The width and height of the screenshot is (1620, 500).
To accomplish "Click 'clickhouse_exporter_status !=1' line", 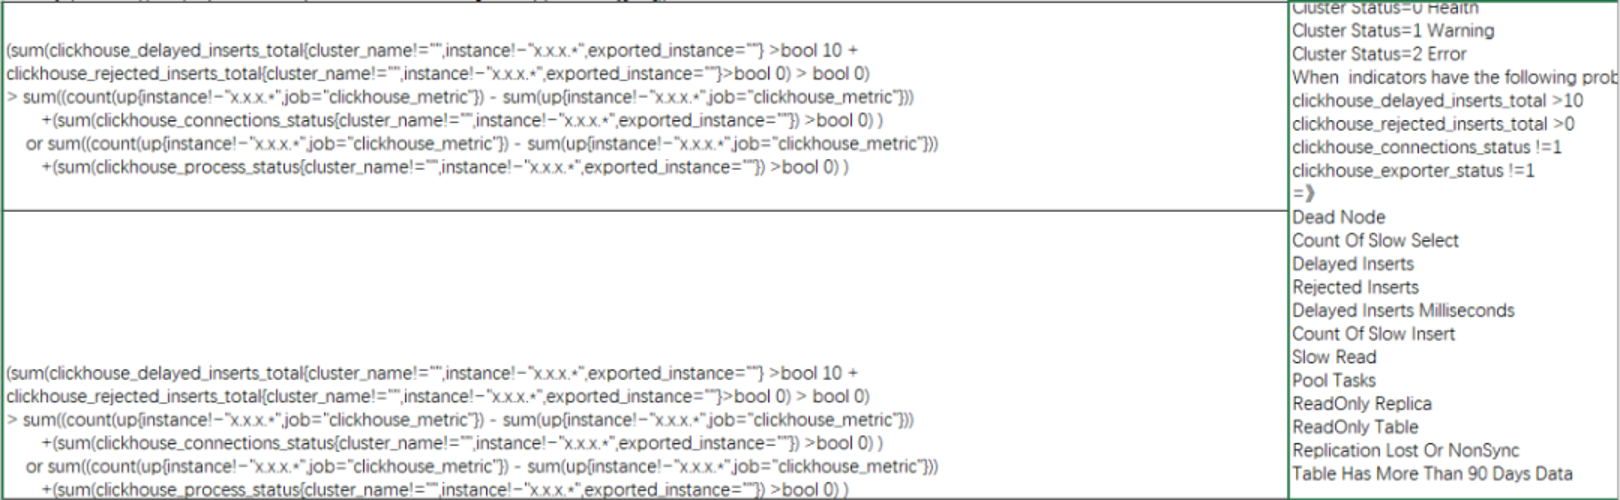I will 1413,171.
